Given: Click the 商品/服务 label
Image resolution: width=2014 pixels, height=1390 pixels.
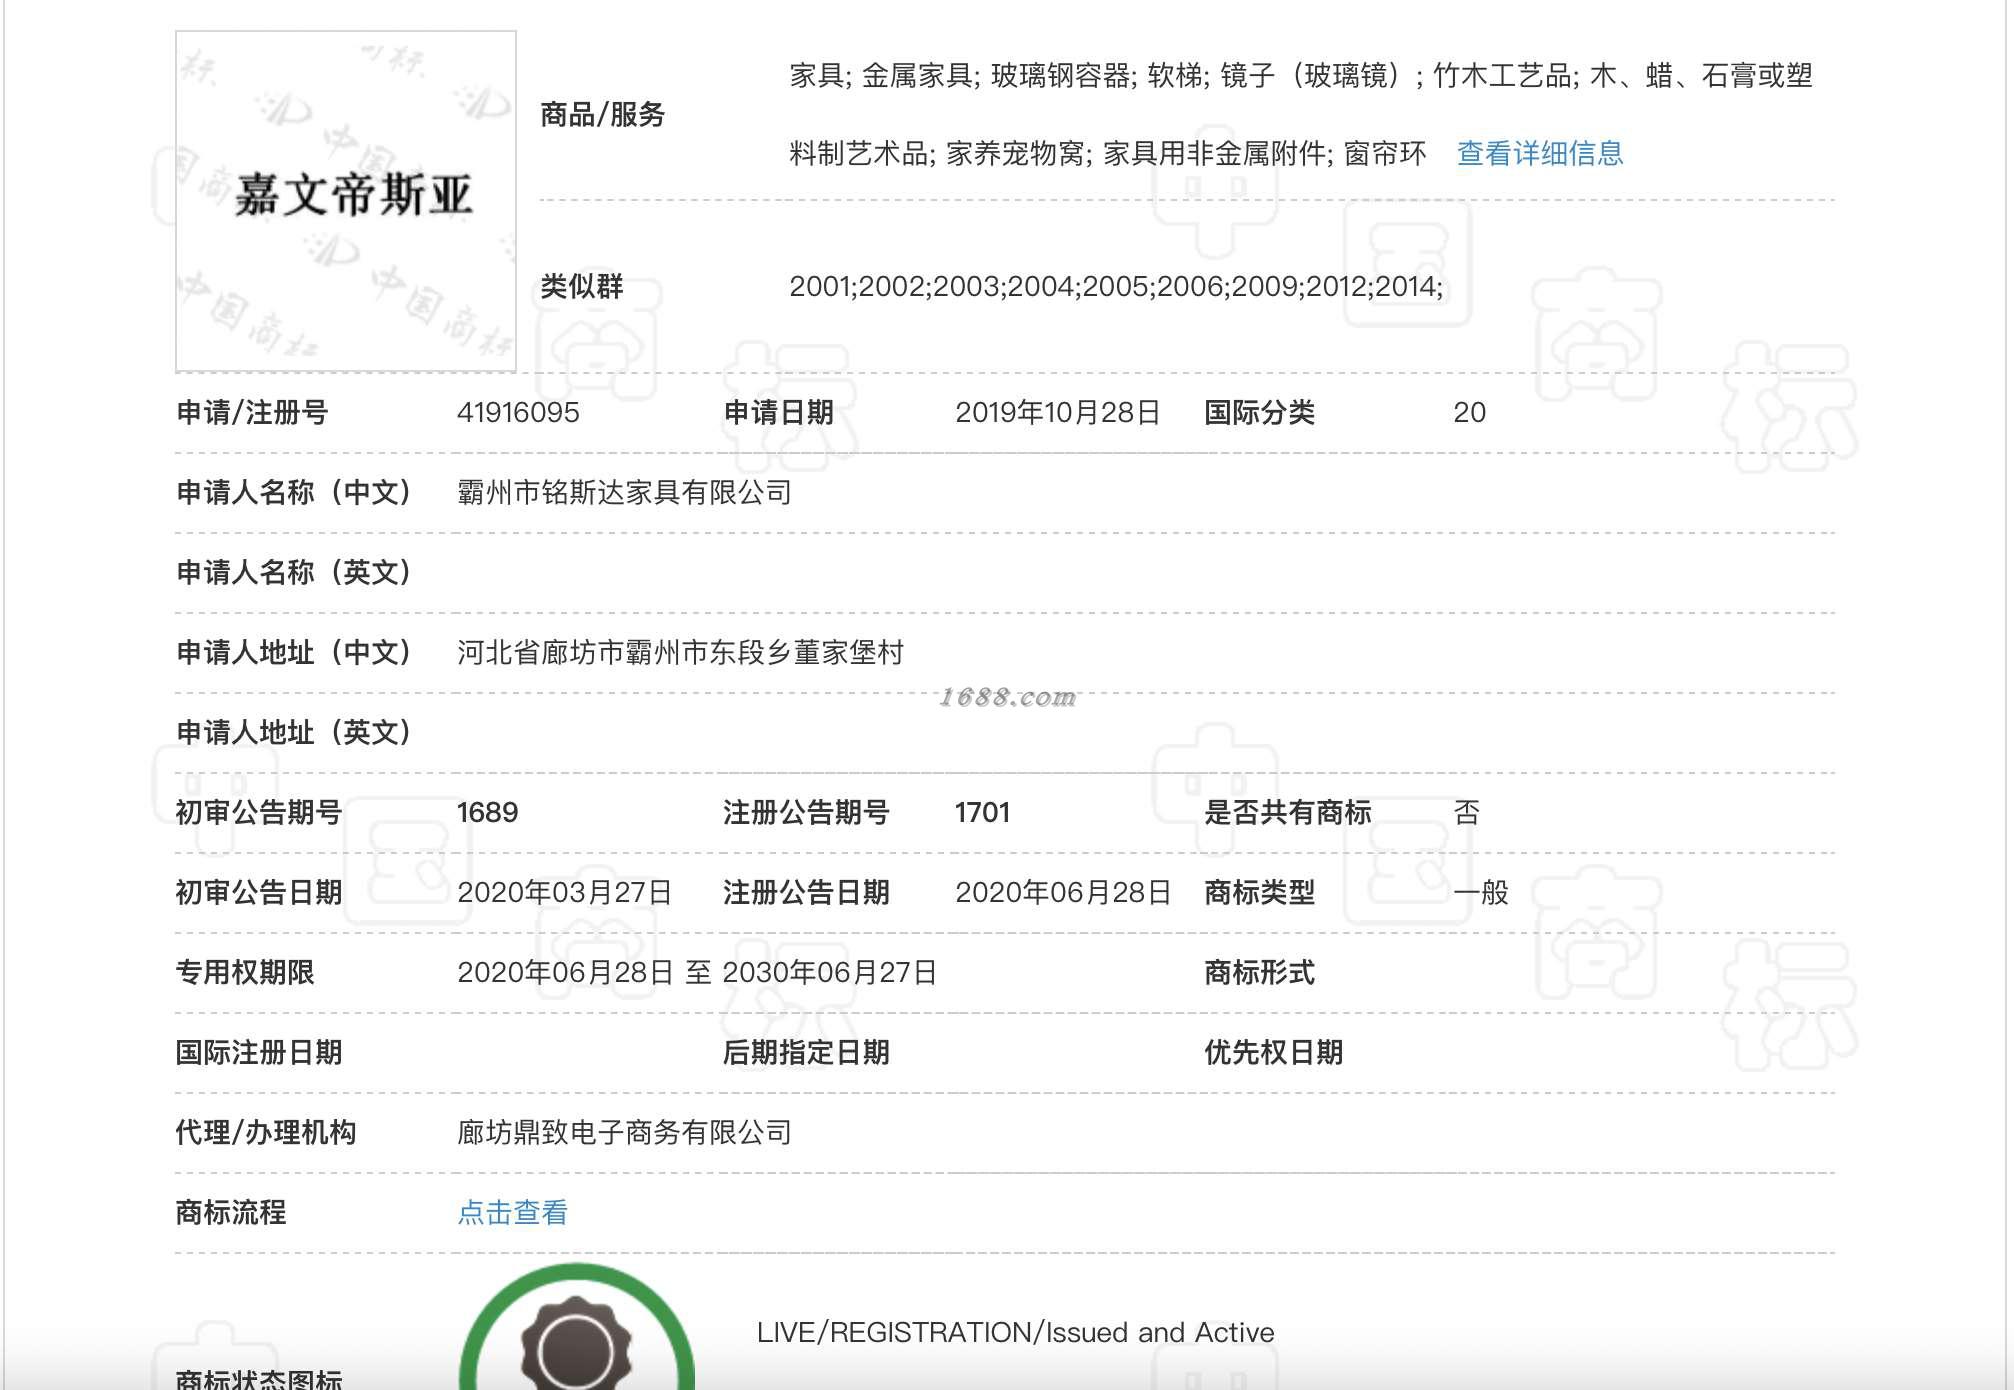Looking at the screenshot, I should coord(602,115).
